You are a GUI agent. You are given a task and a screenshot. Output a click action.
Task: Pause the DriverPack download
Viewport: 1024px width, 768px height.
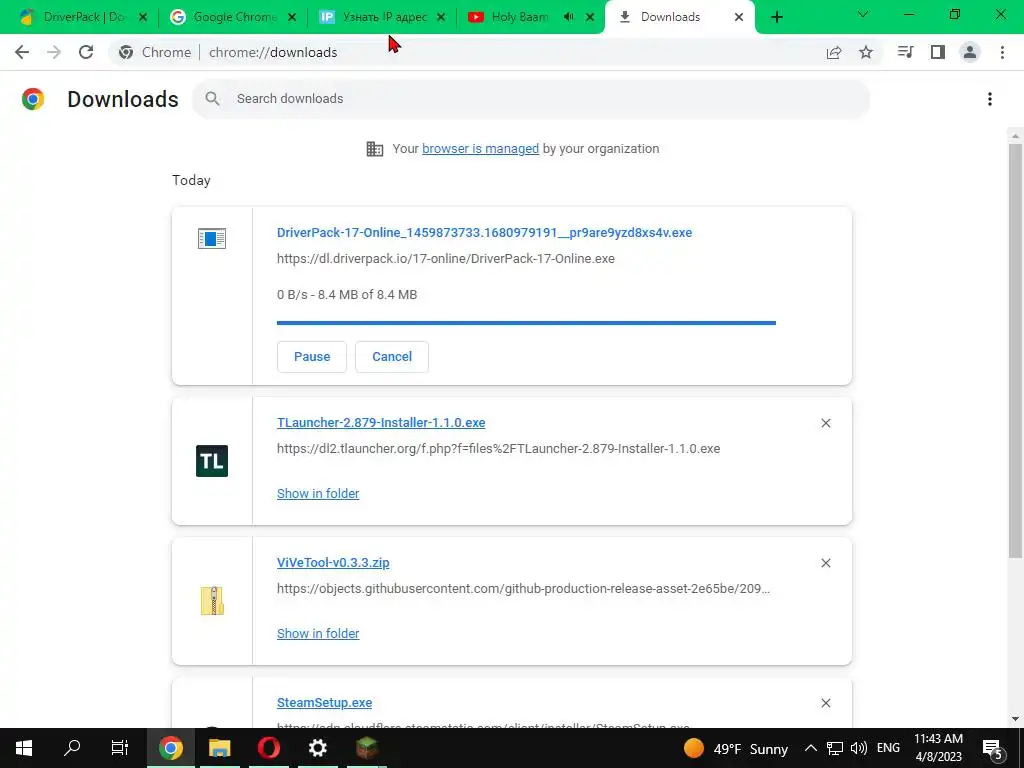(x=312, y=357)
